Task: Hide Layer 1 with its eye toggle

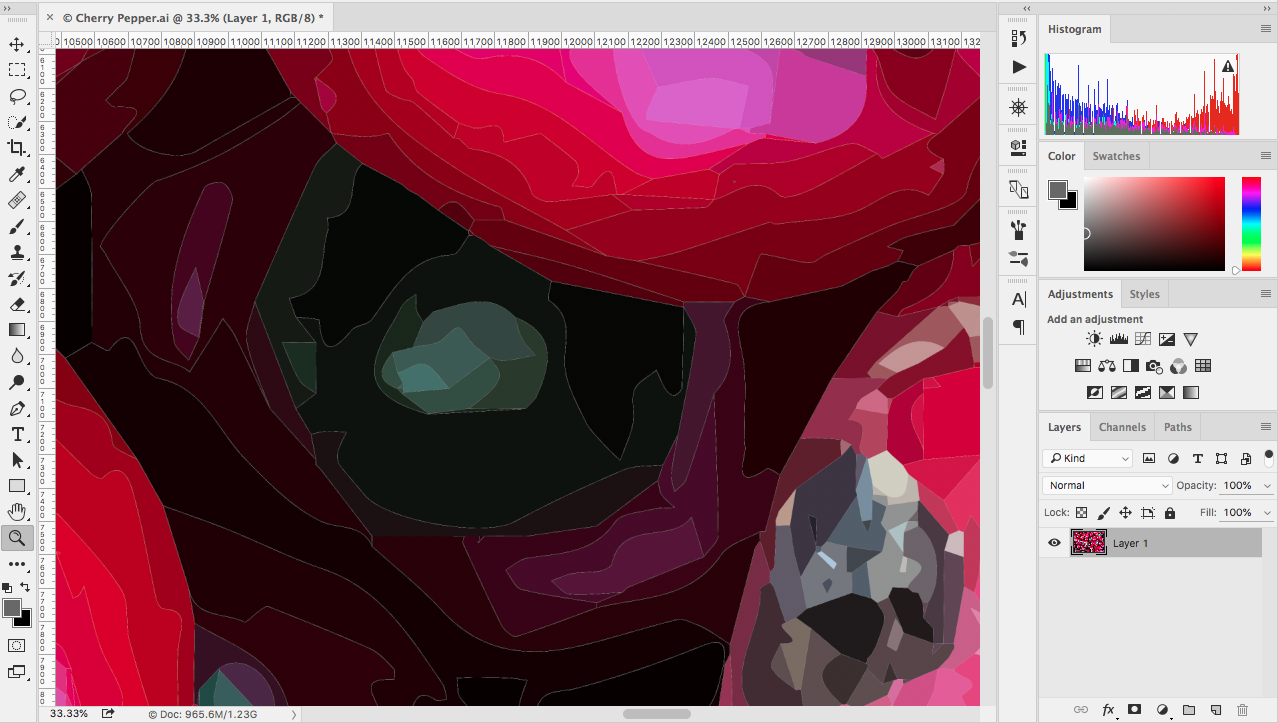Action: coord(1053,543)
